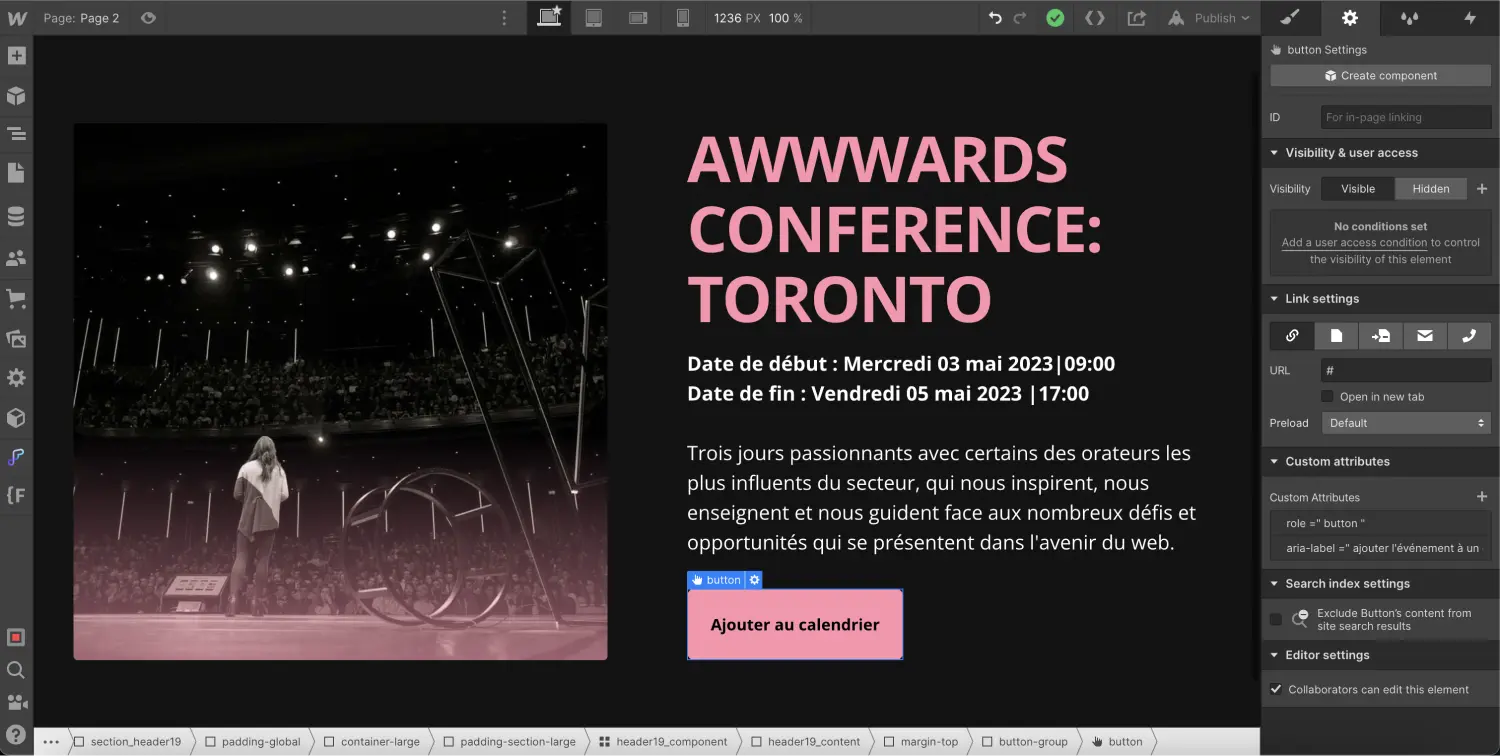
Task: Select section_header19 in the breadcrumb
Action: click(x=128, y=742)
